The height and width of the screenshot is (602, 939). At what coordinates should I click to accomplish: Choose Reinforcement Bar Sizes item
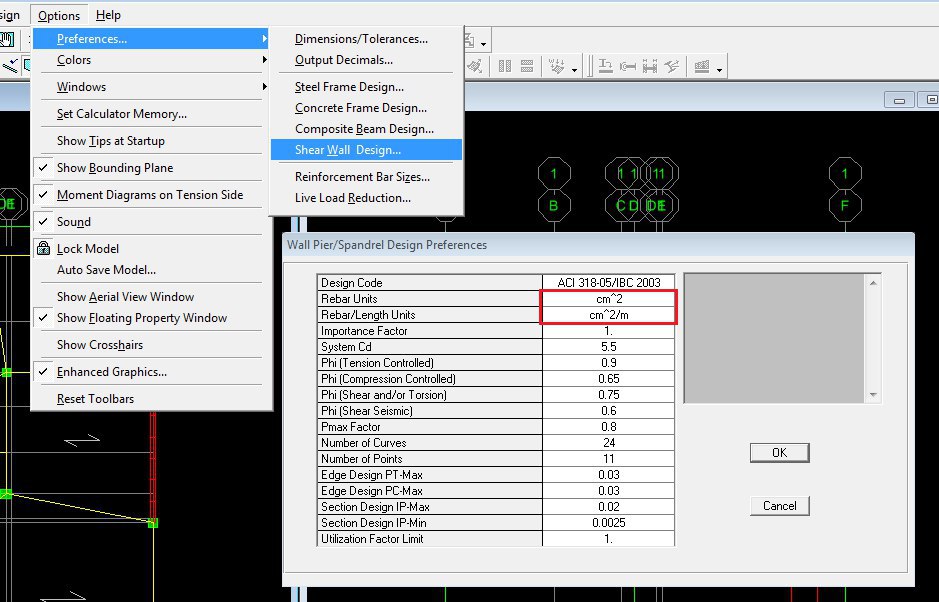366,177
